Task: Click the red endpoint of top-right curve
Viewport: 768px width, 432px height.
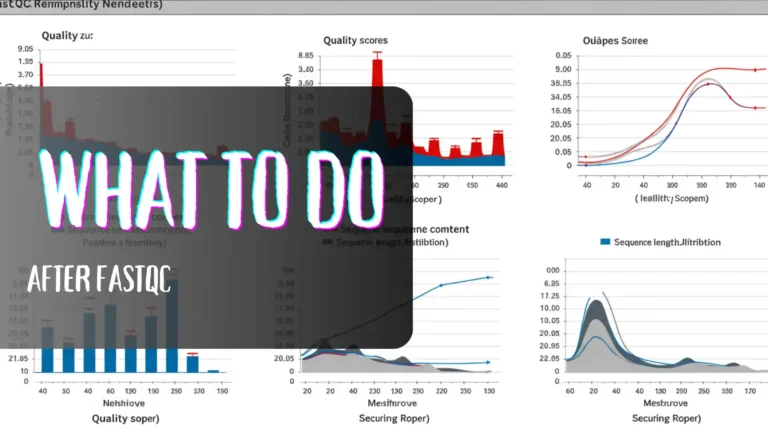Action: pos(752,70)
